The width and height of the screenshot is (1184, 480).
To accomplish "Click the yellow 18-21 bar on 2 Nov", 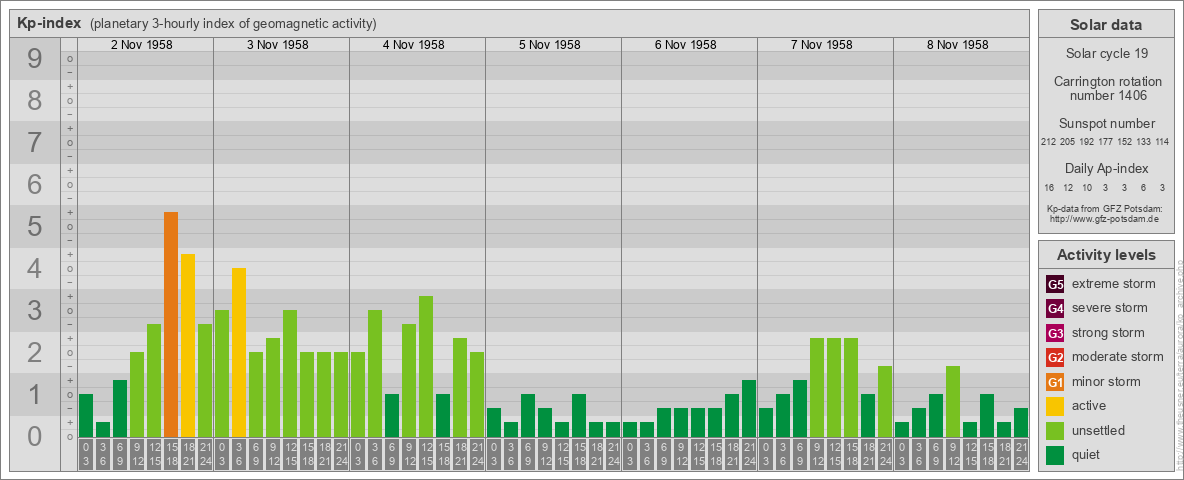I will (188, 346).
